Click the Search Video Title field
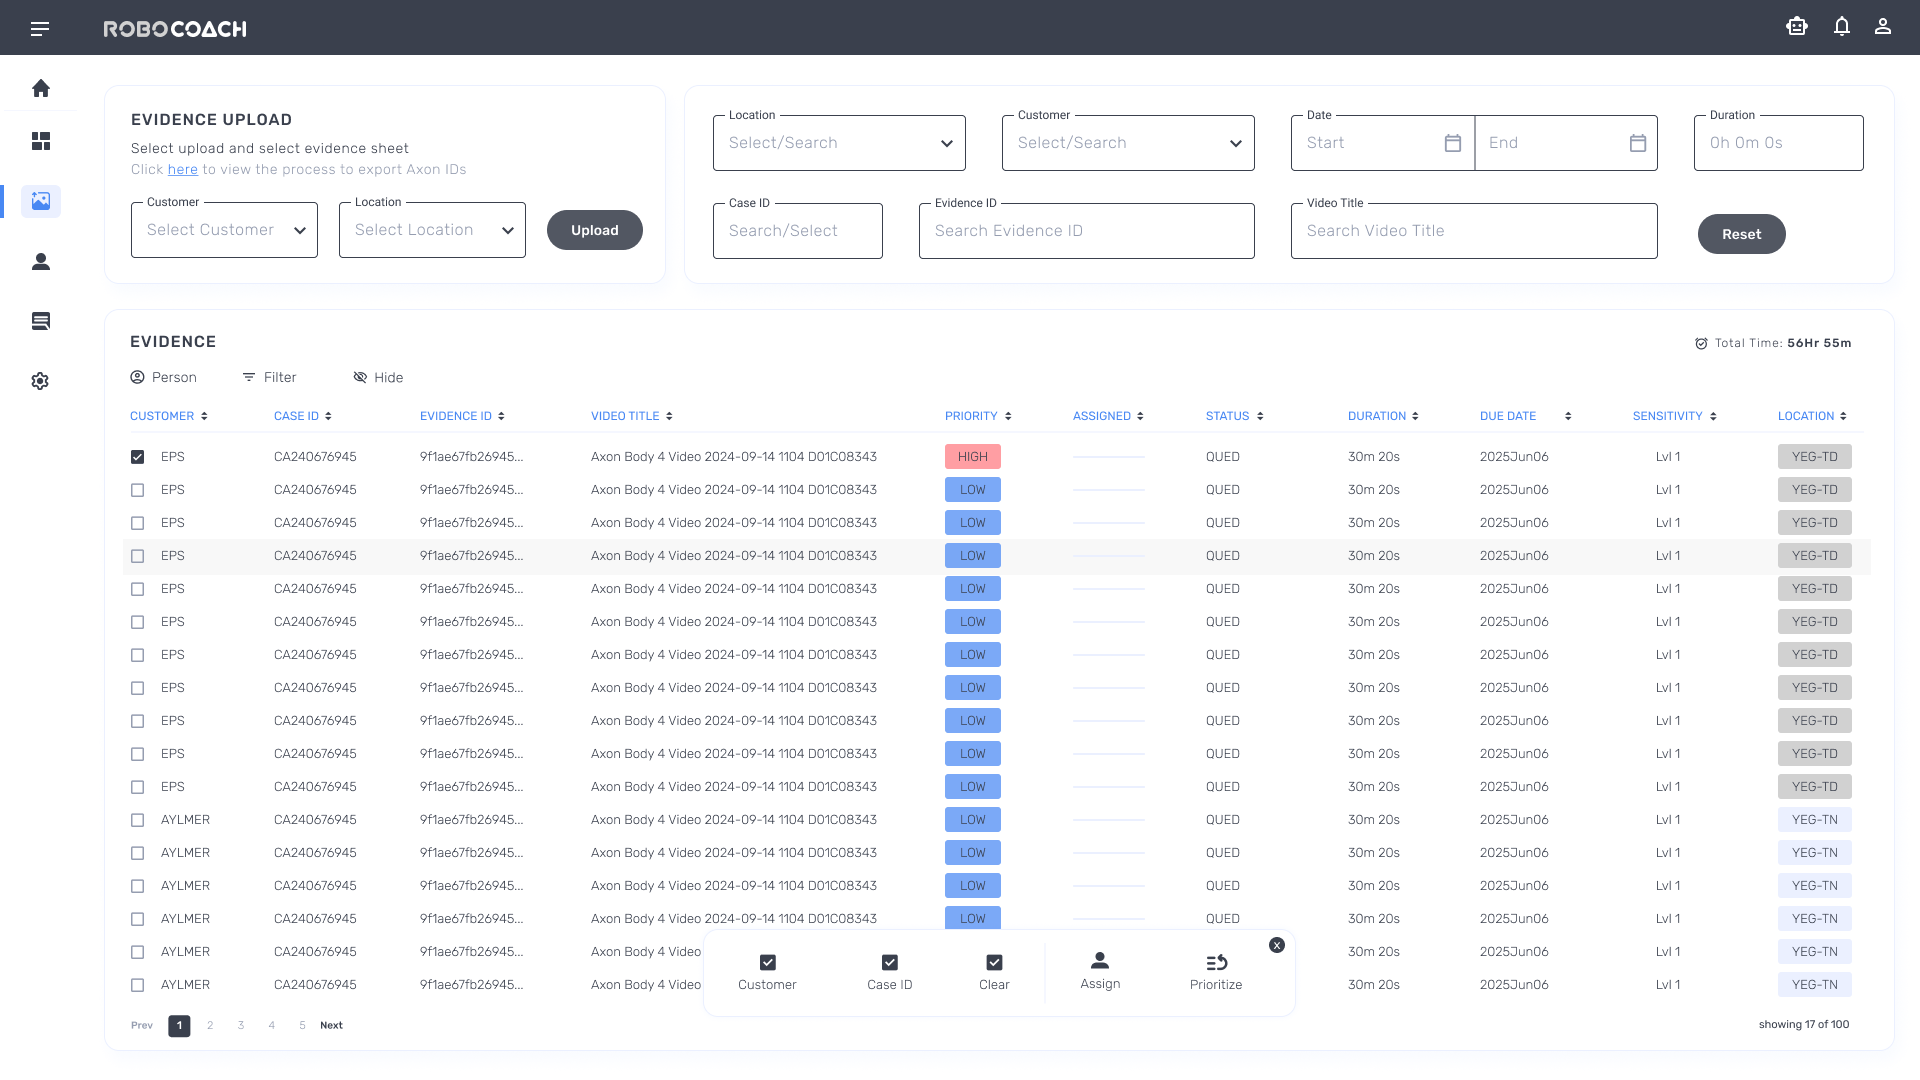This screenshot has width=1920, height=1080. click(x=1473, y=231)
